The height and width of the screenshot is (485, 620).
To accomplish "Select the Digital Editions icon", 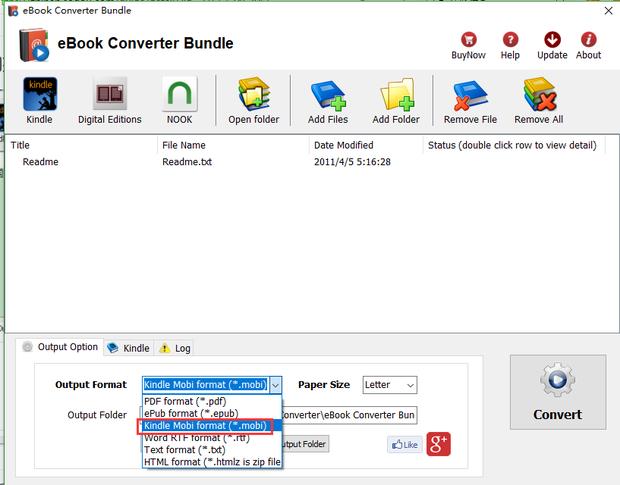I will click(x=110, y=94).
